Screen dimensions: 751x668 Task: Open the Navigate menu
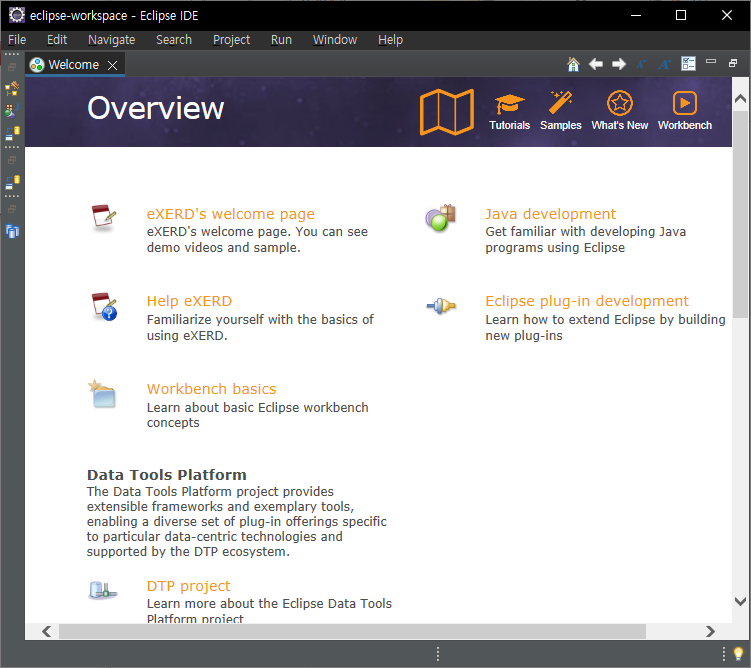click(112, 40)
